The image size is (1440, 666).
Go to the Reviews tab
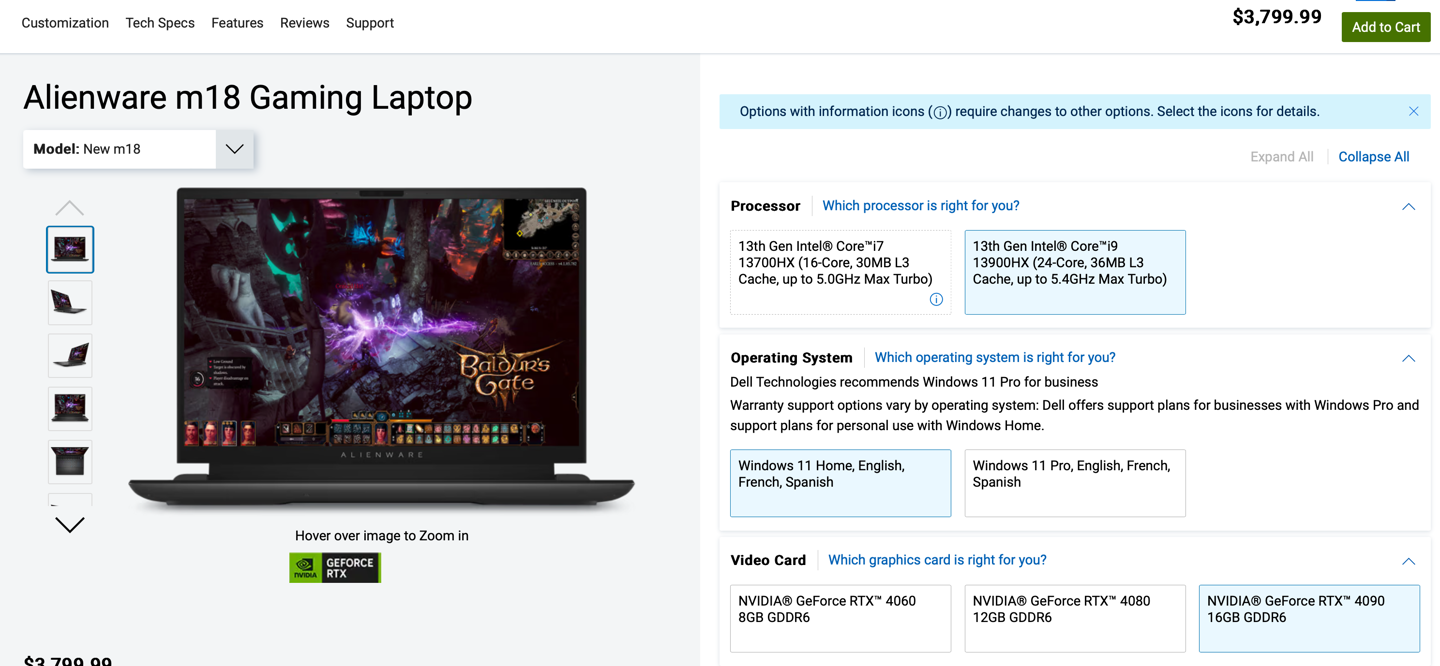[x=305, y=23]
